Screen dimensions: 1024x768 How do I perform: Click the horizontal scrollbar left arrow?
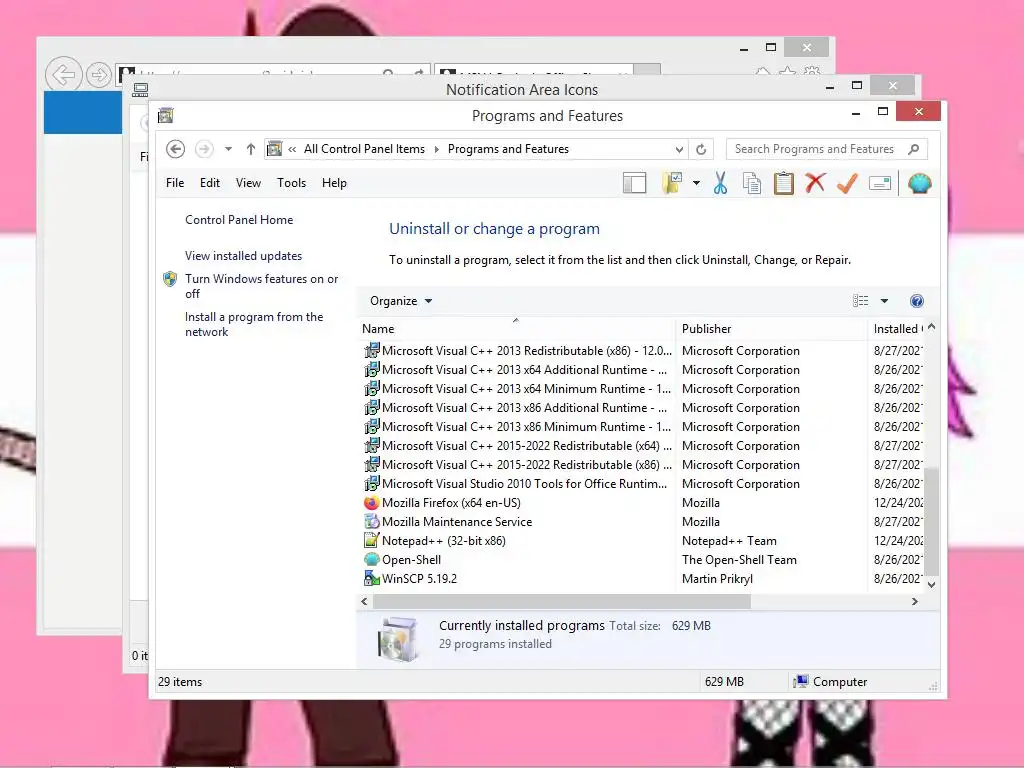(x=364, y=601)
